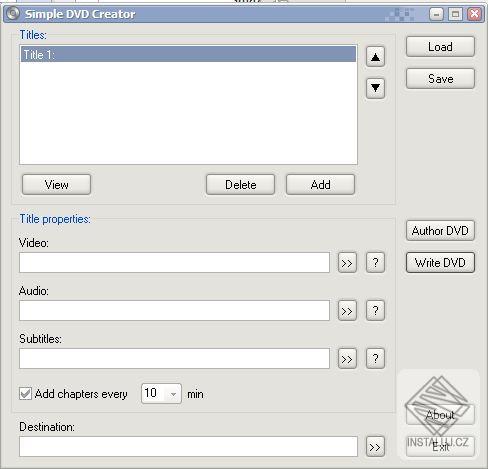Browse for a subtitles file
This screenshot has width=488, height=469.
click(x=347, y=359)
